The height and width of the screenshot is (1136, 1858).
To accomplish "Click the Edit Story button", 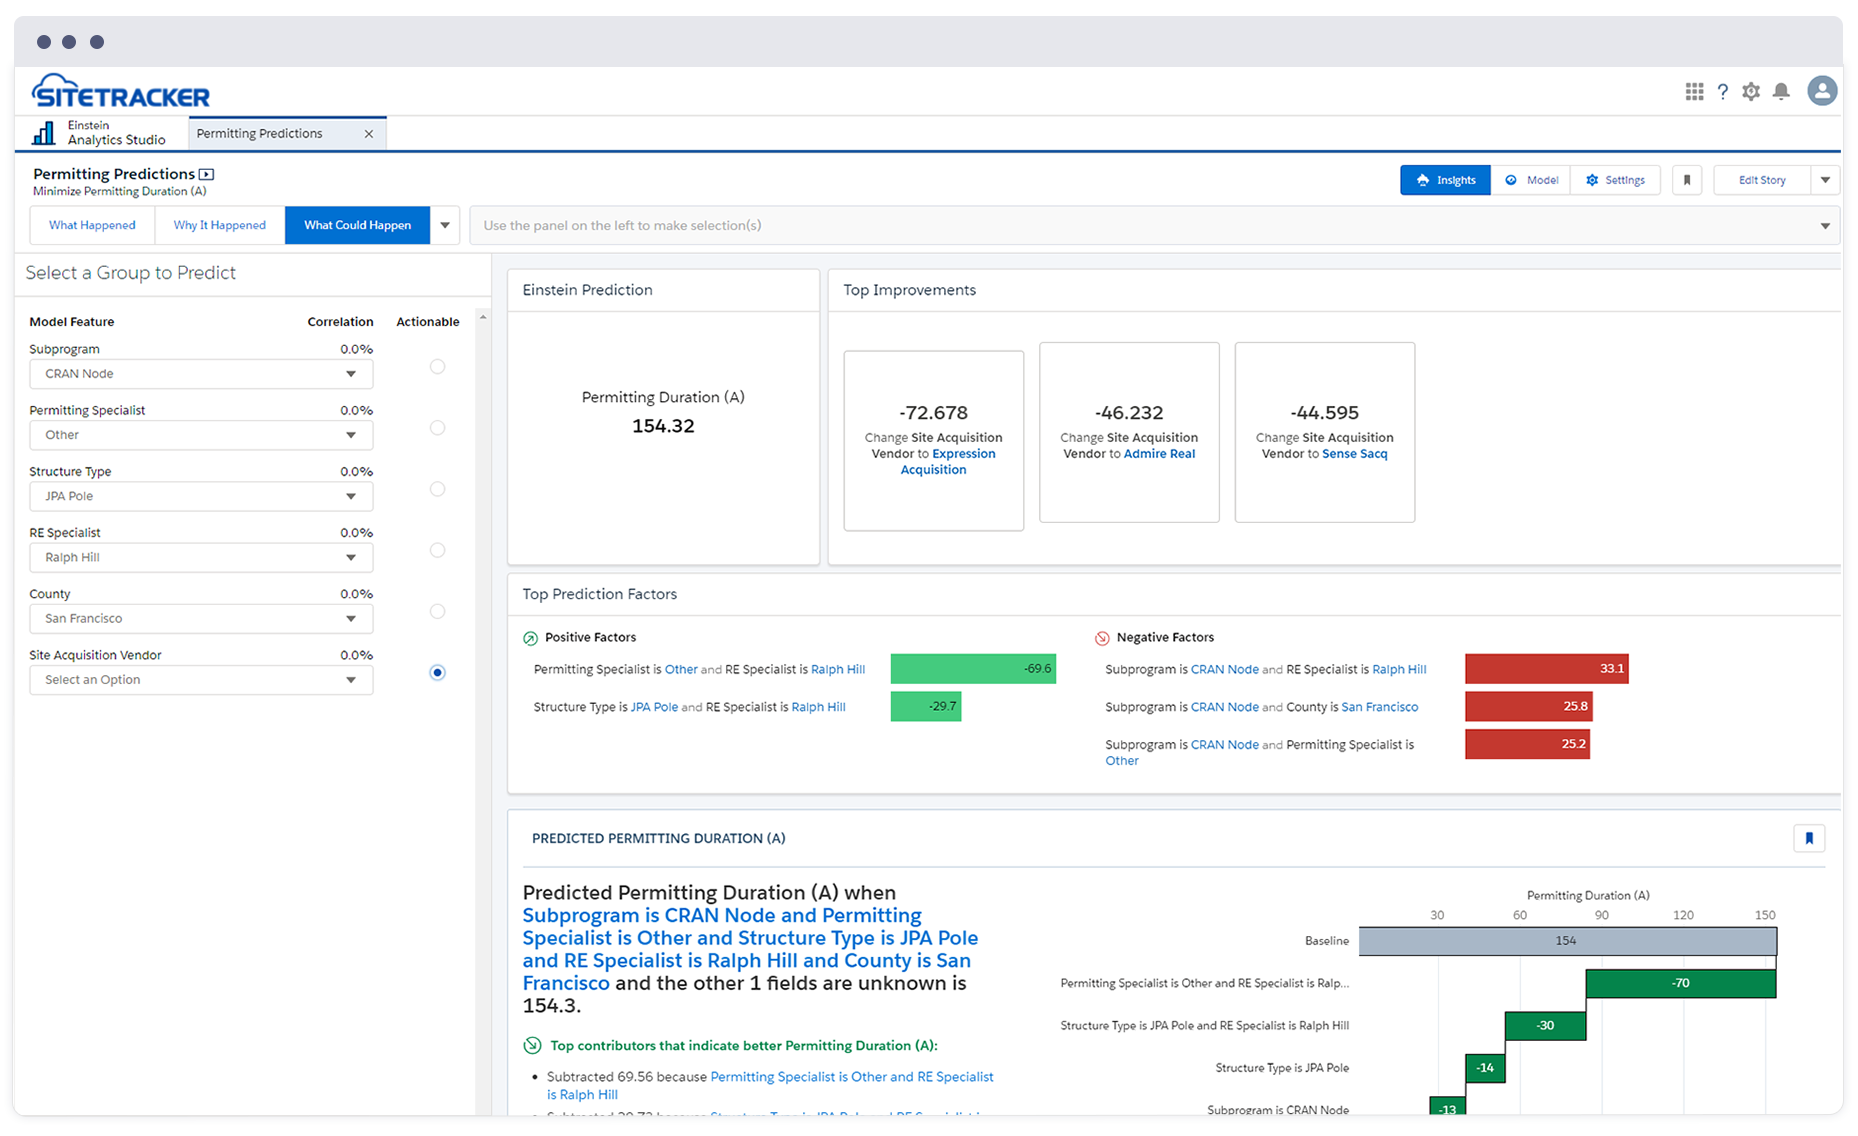I will [x=1762, y=180].
